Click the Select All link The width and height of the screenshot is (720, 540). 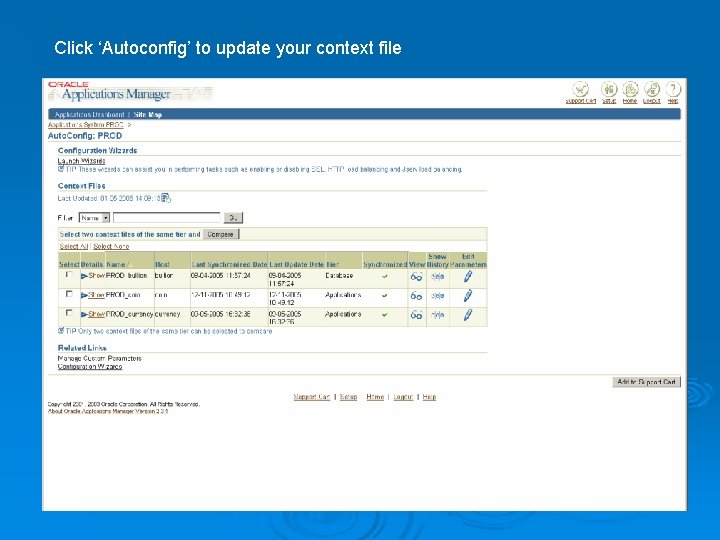click(x=73, y=247)
